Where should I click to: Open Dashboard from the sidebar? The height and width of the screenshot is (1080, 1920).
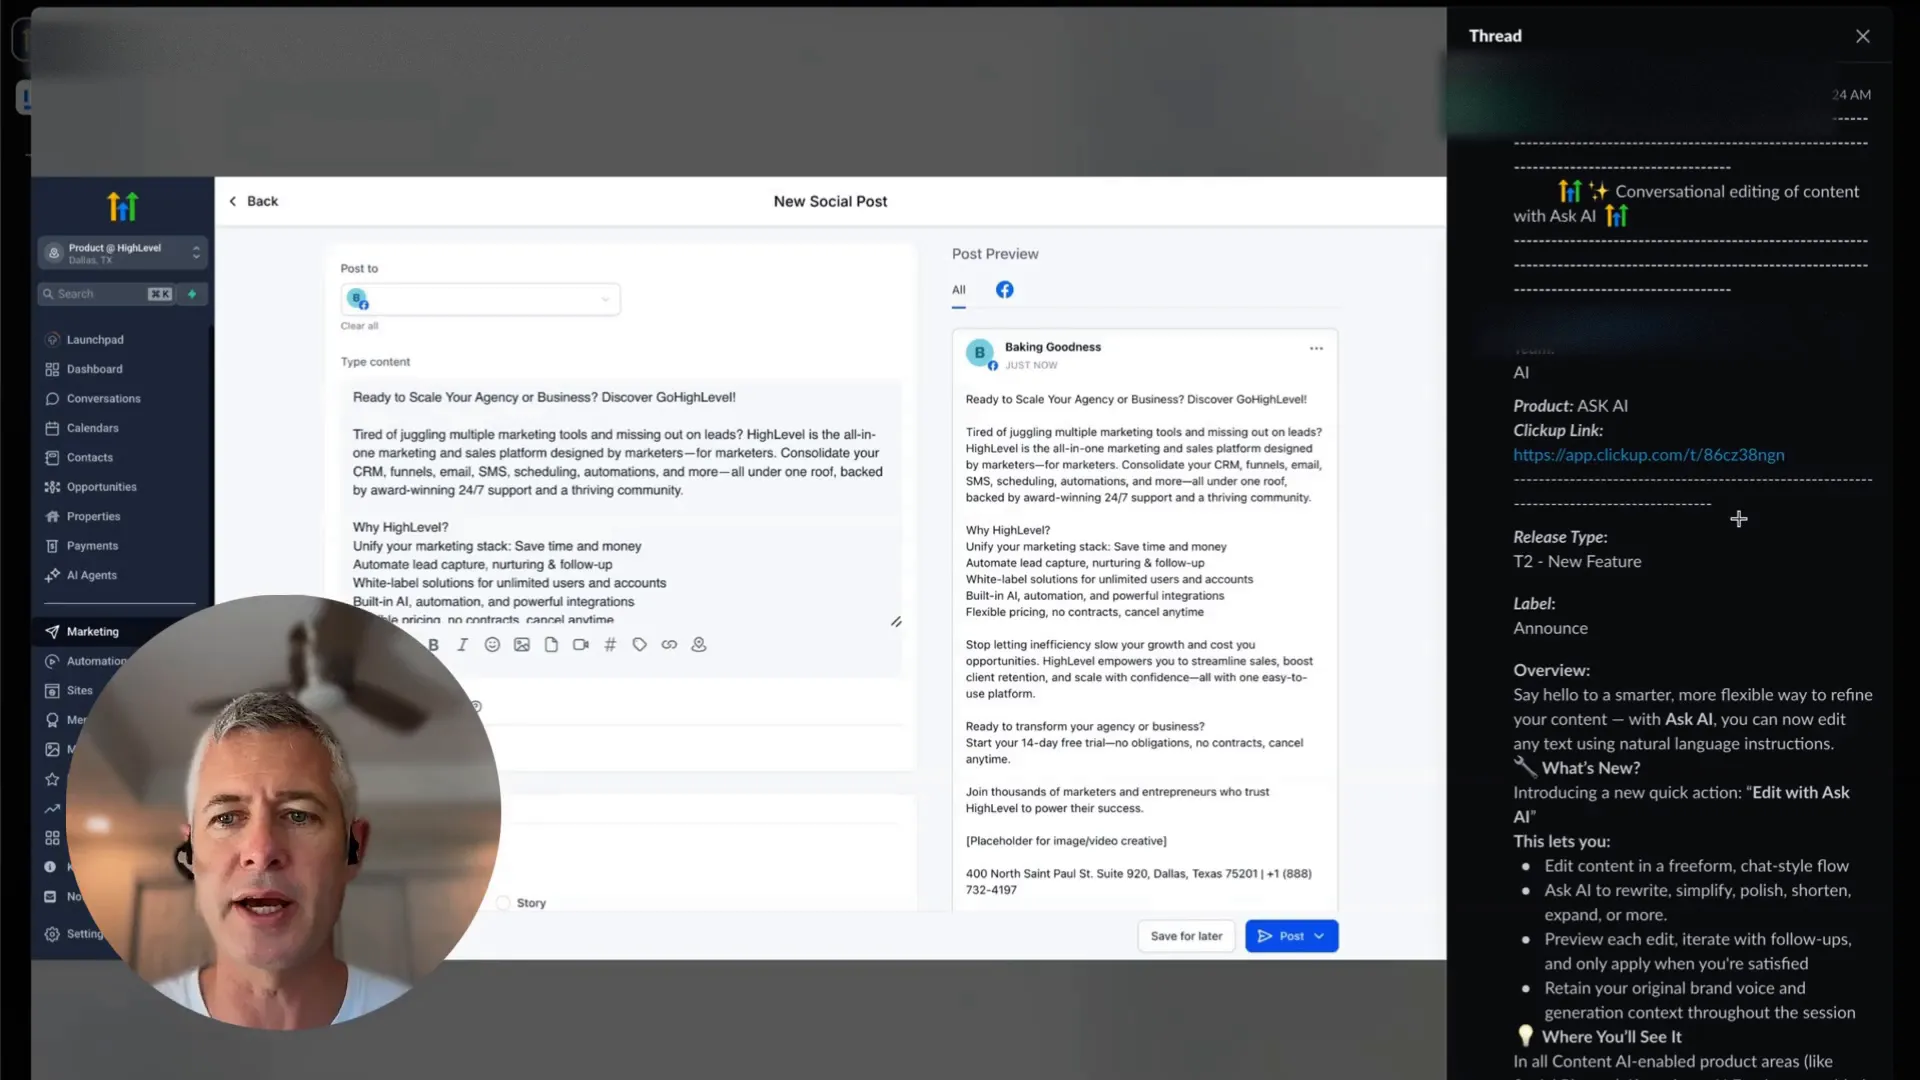94,369
